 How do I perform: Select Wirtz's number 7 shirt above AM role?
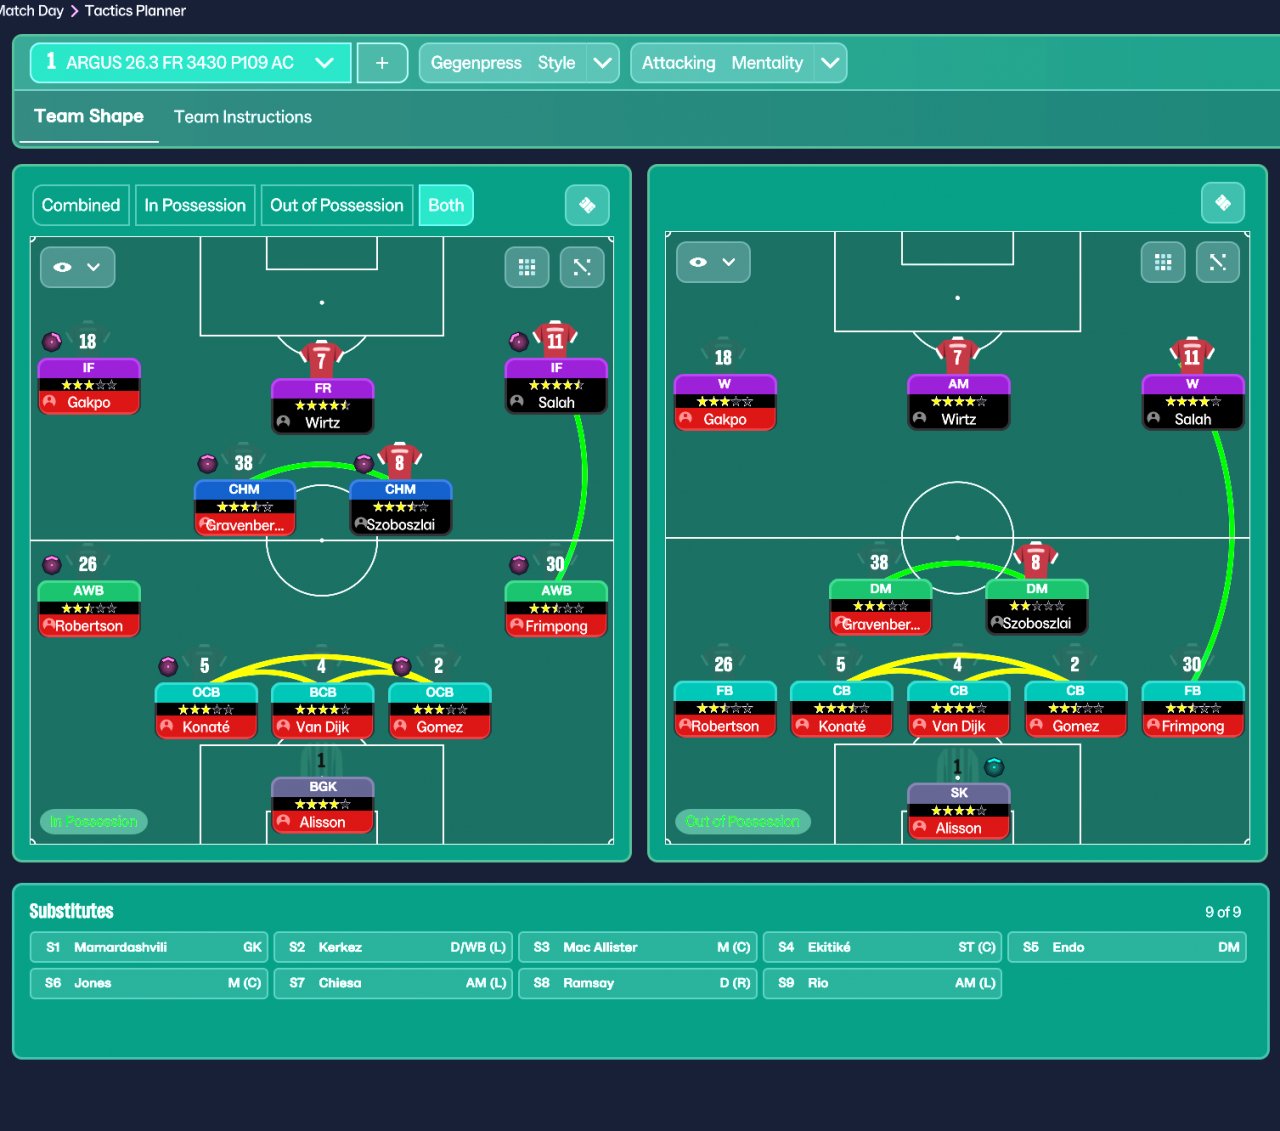tap(958, 355)
